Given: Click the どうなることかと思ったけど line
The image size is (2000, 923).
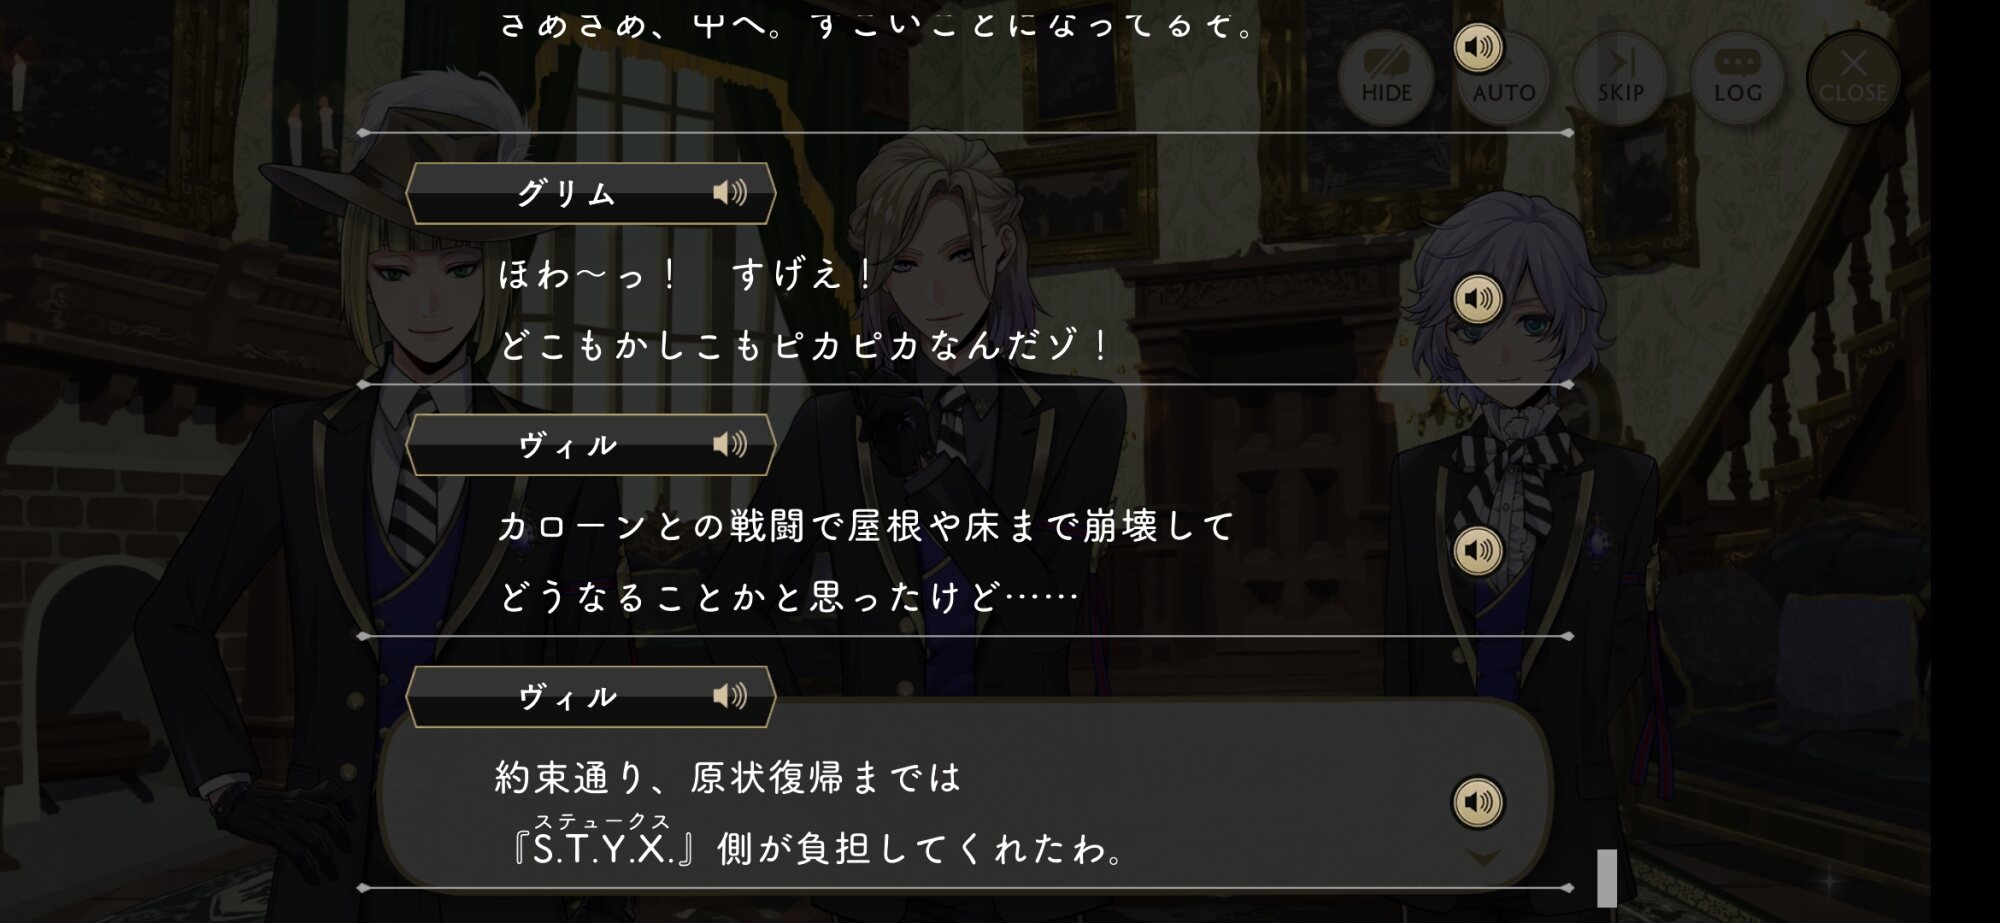Looking at the screenshot, I should click(790, 597).
